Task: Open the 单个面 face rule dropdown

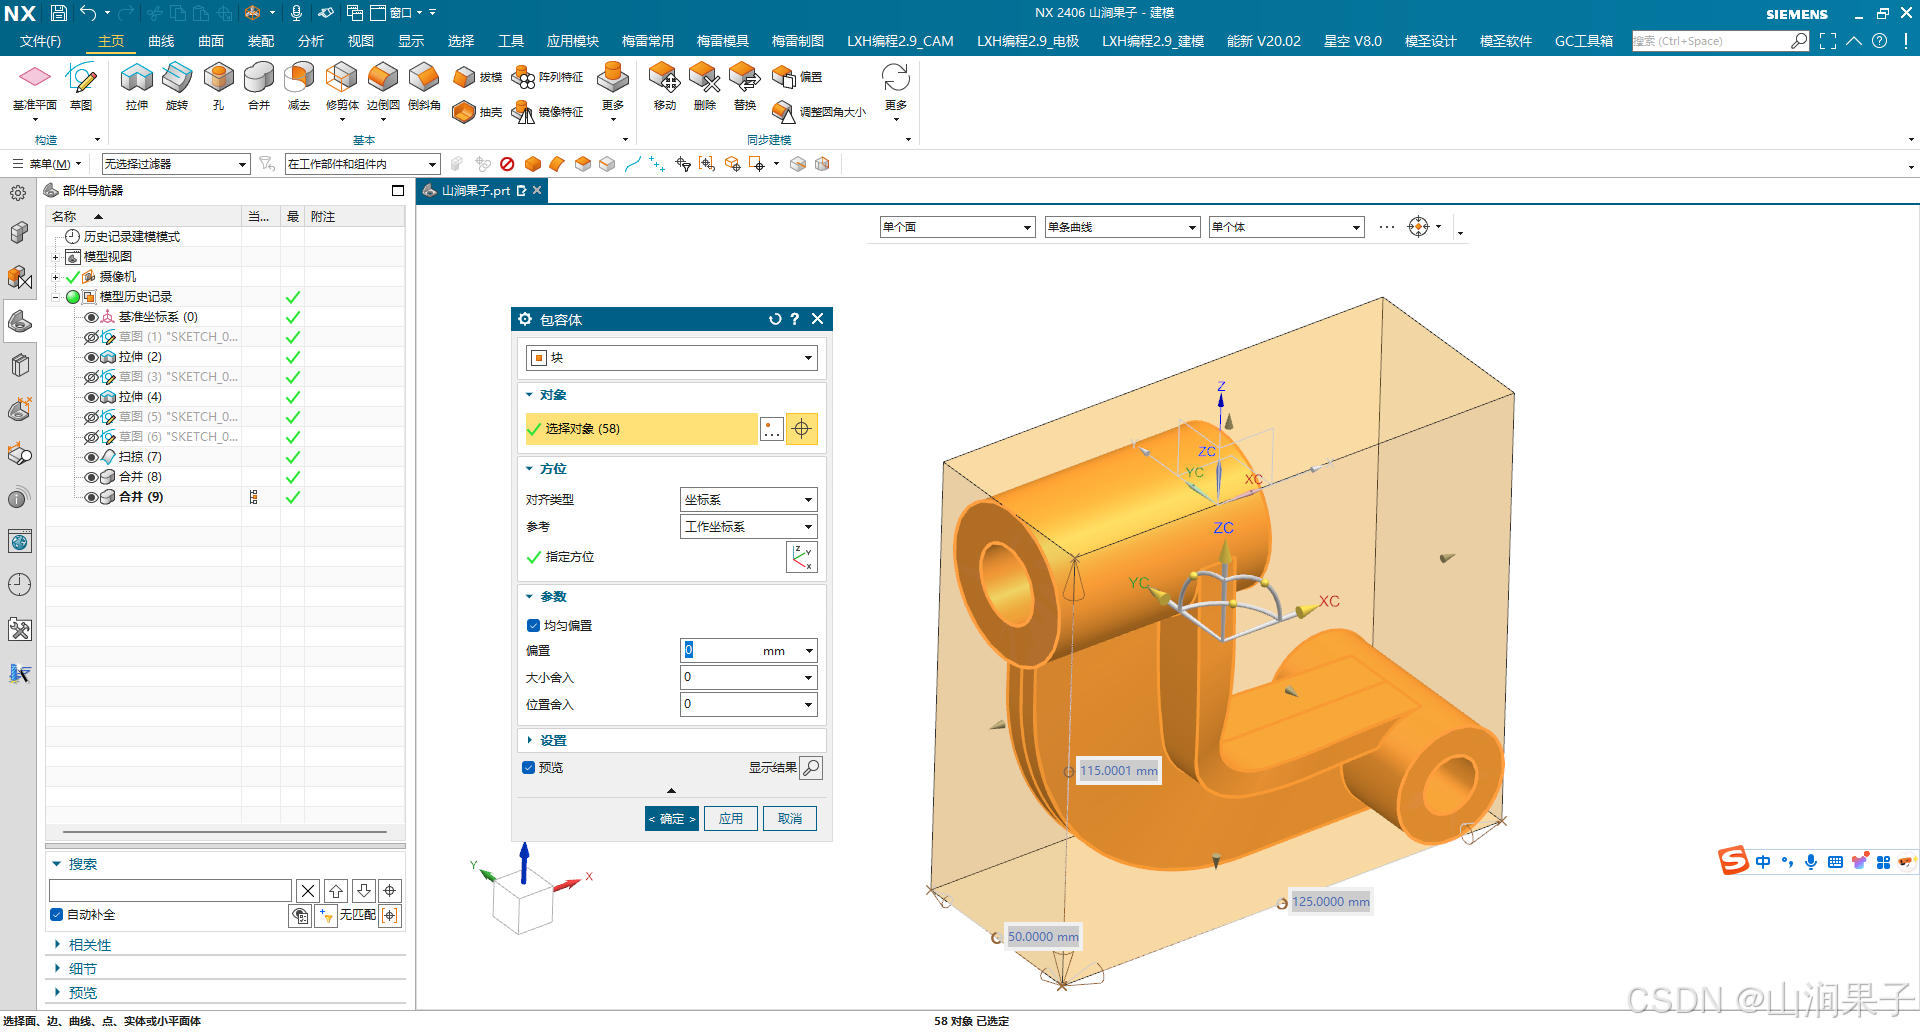Action: coord(957,227)
